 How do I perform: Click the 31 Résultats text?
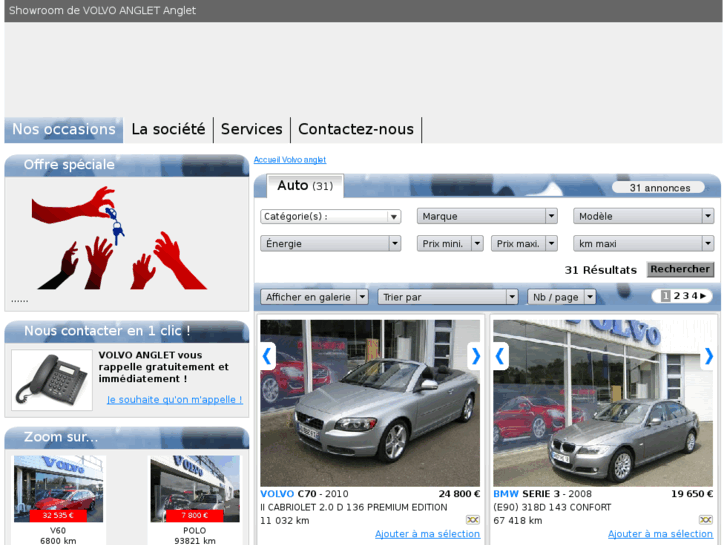pyautogui.click(x=600, y=270)
